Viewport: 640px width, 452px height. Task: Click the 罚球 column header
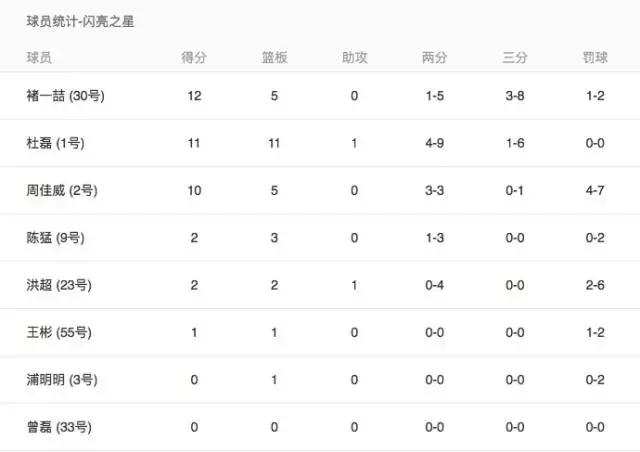coord(595,58)
